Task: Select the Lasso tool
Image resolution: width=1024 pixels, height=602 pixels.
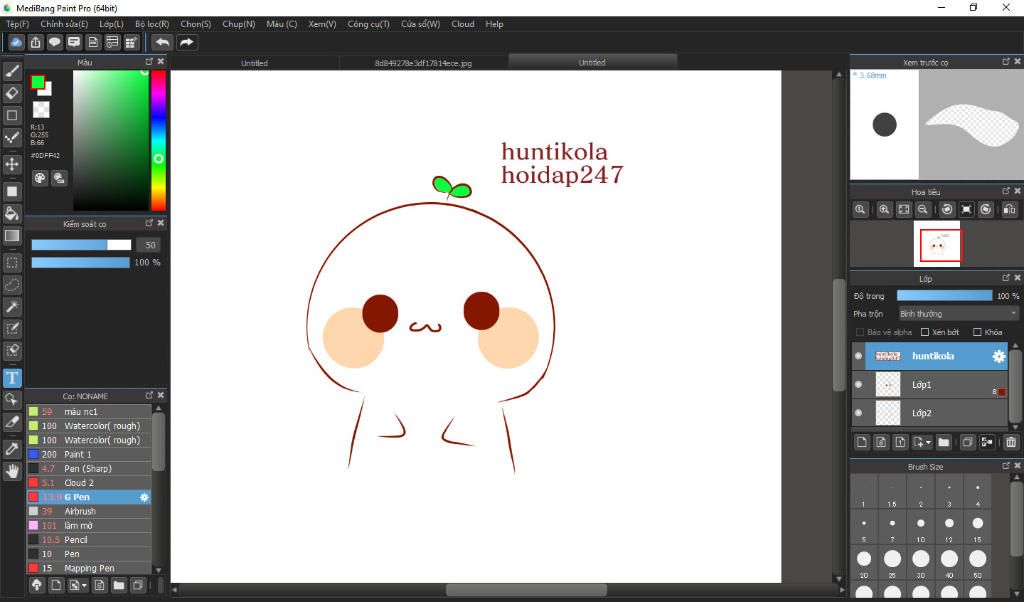Action: (x=12, y=285)
